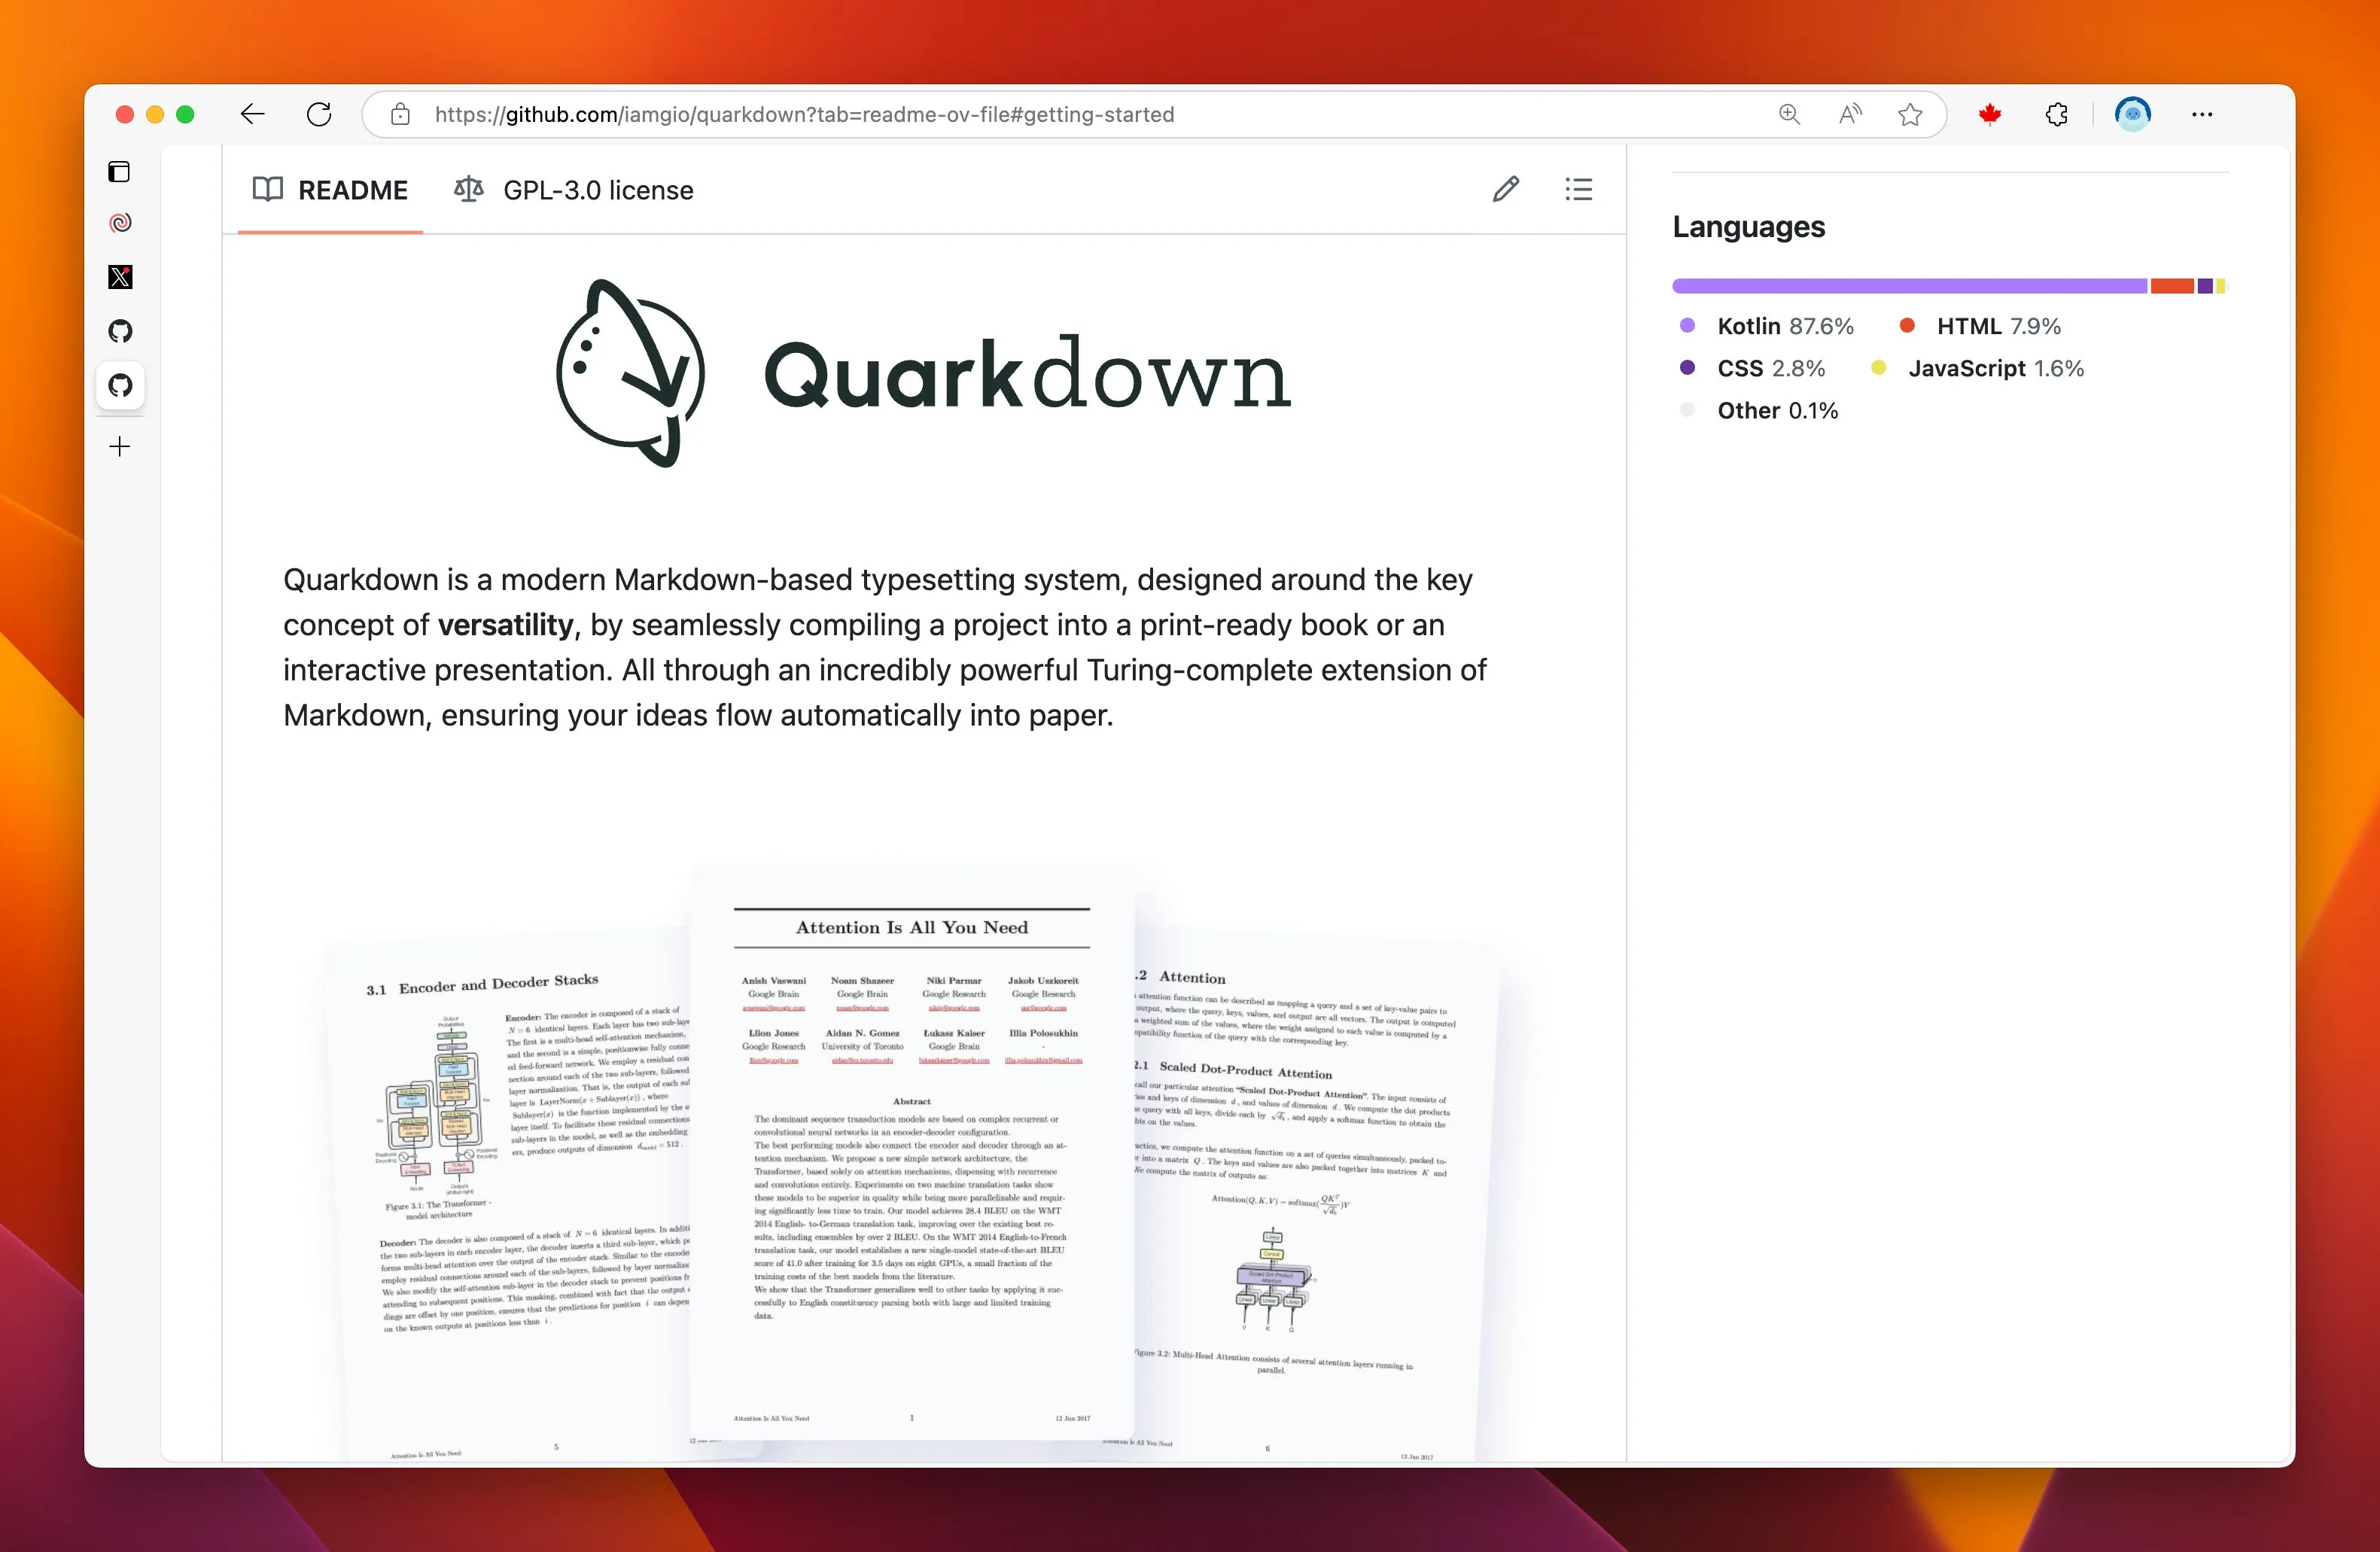
Task: Activate Read Aloud icon
Action: click(1850, 114)
